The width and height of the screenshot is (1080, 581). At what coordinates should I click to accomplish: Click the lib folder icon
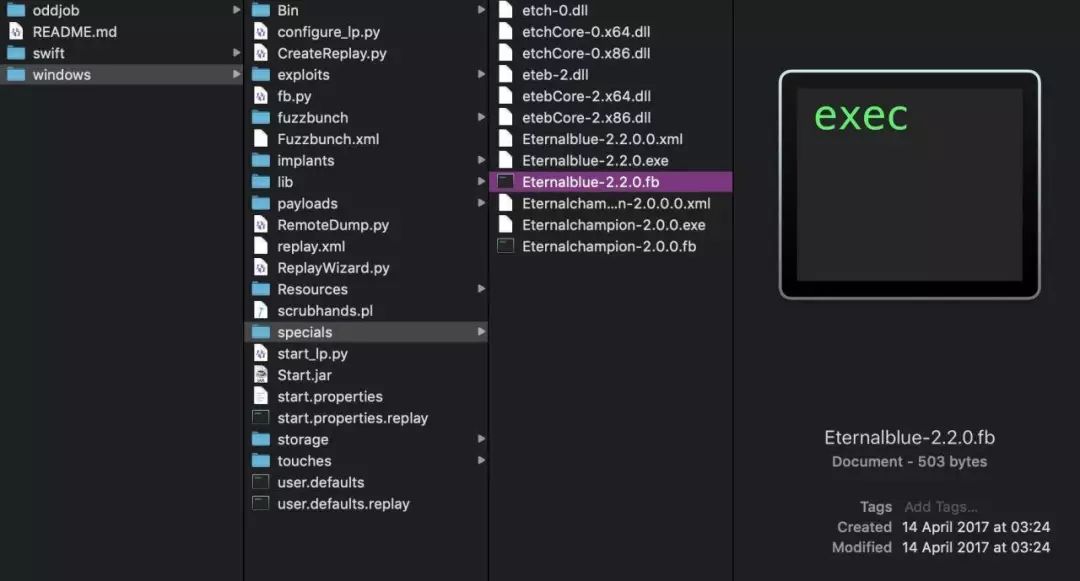(x=260, y=182)
